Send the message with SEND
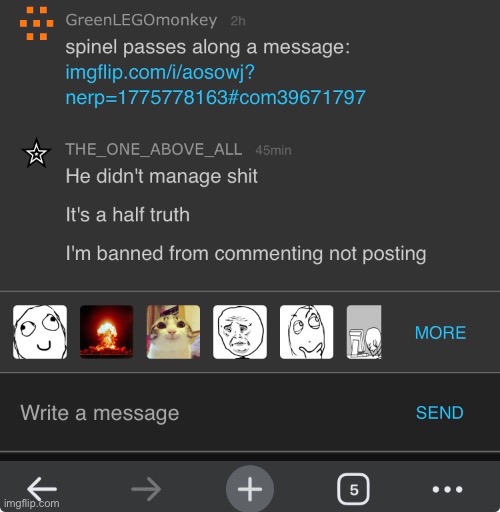The width and height of the screenshot is (500, 512). coord(439,413)
